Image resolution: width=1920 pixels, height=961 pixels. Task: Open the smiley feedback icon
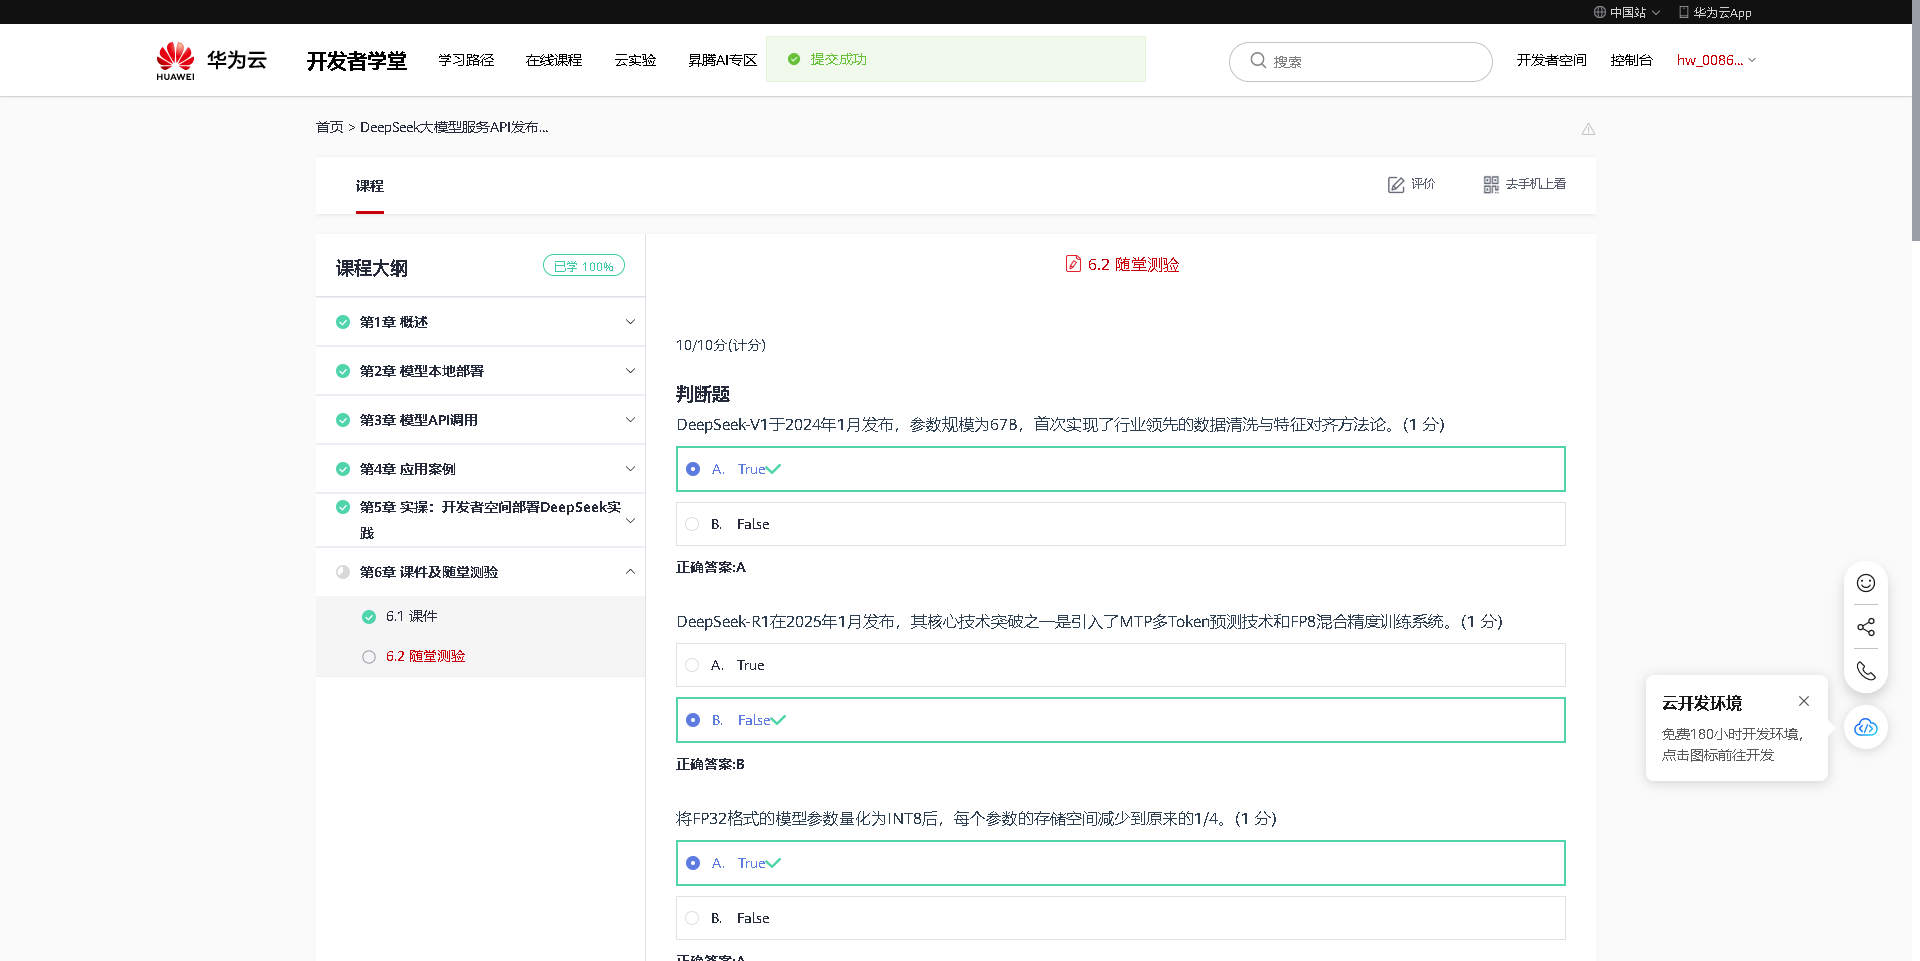tap(1866, 583)
